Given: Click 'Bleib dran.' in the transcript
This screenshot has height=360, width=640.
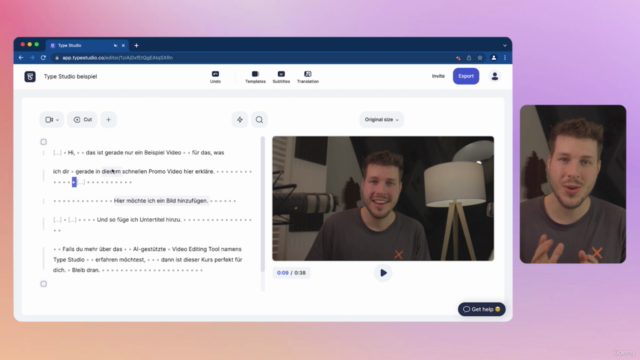Looking at the screenshot, I should pyautogui.click(x=86, y=270).
